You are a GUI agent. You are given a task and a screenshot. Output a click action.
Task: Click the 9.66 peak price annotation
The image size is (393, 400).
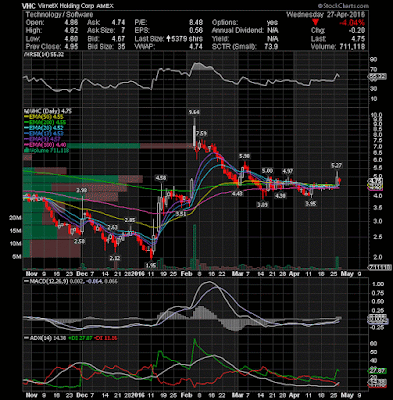click(x=194, y=113)
